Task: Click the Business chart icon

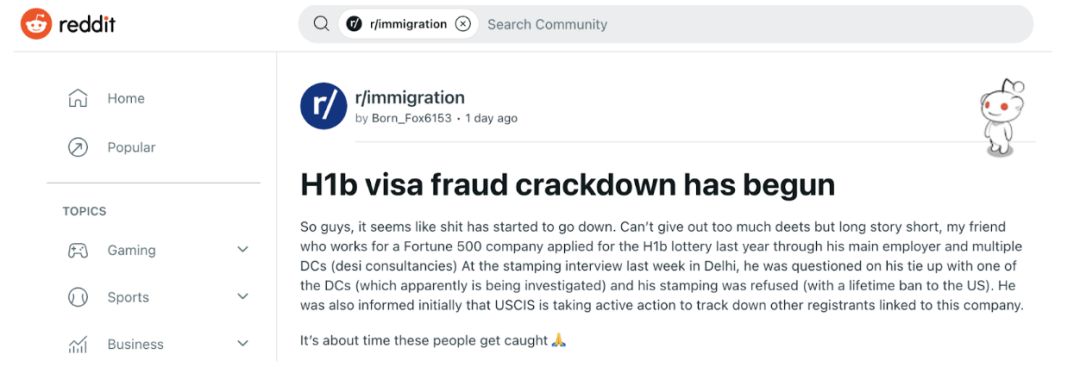Action: [78, 344]
